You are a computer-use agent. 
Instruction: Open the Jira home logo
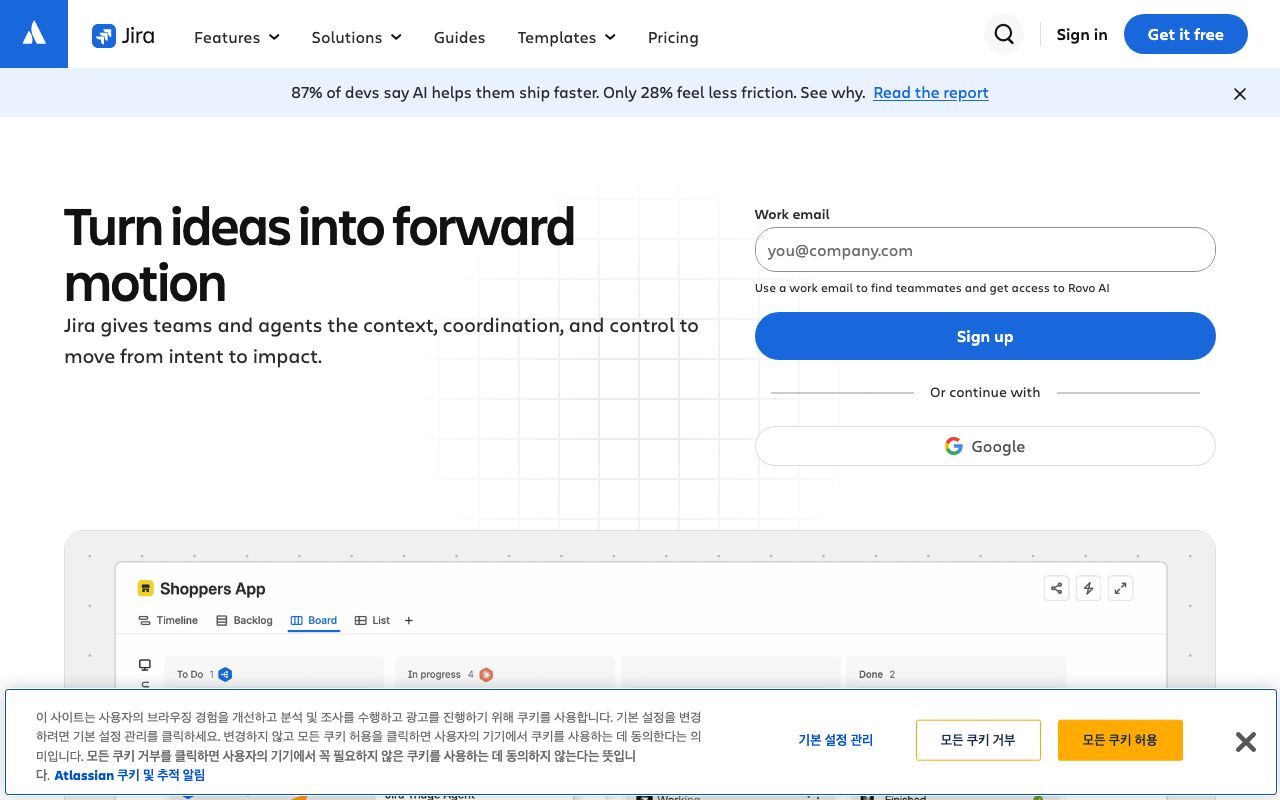click(x=123, y=36)
